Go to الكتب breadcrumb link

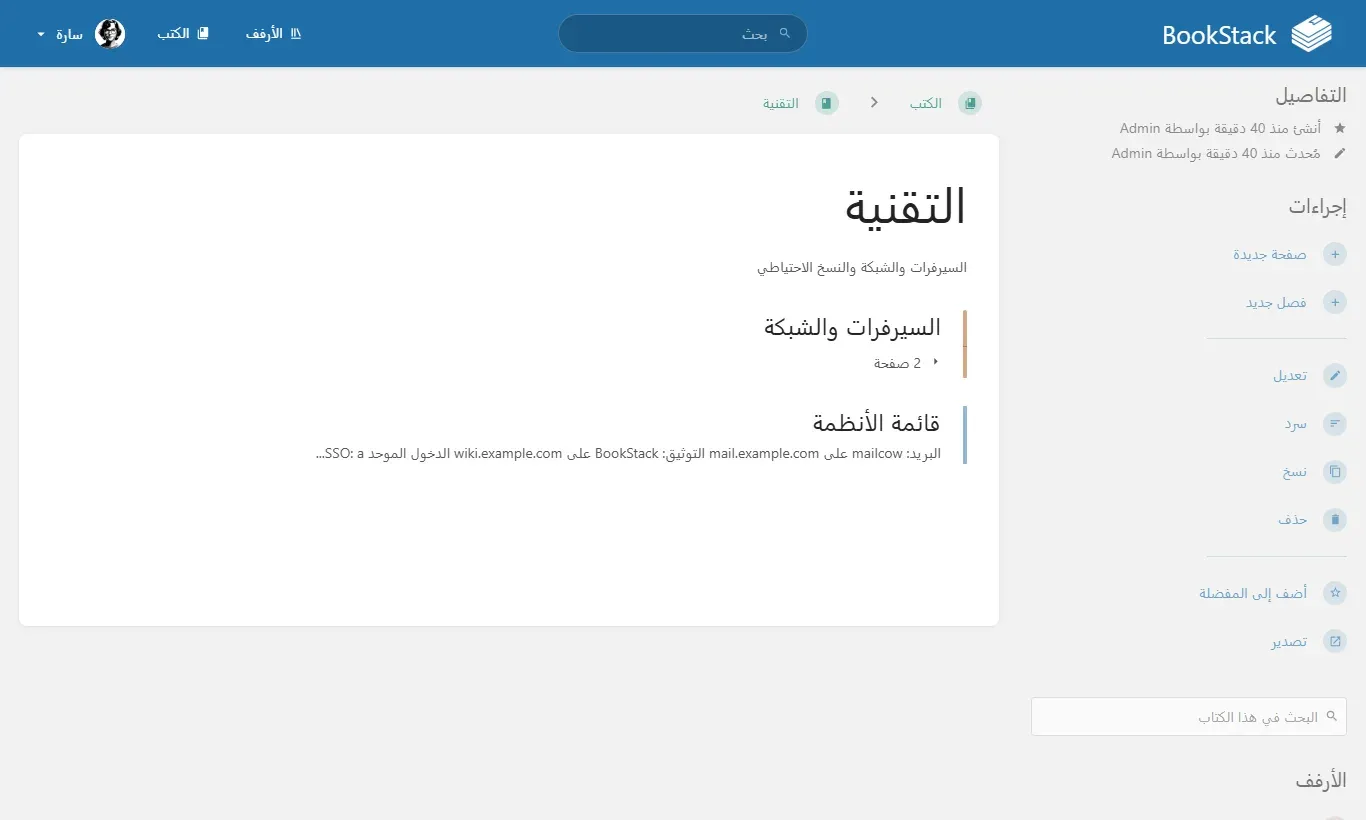click(x=925, y=103)
